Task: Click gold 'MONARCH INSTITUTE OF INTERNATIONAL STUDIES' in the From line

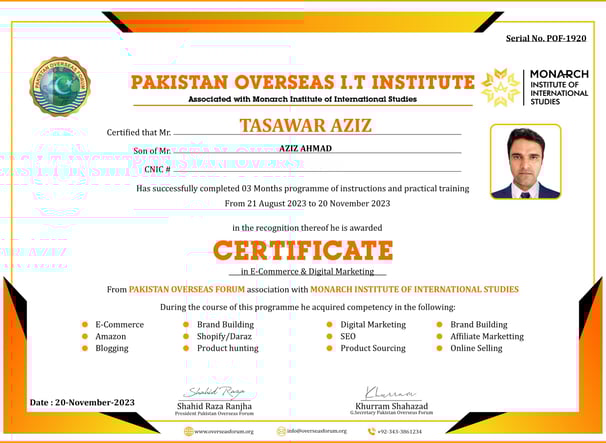Action: 414,289
